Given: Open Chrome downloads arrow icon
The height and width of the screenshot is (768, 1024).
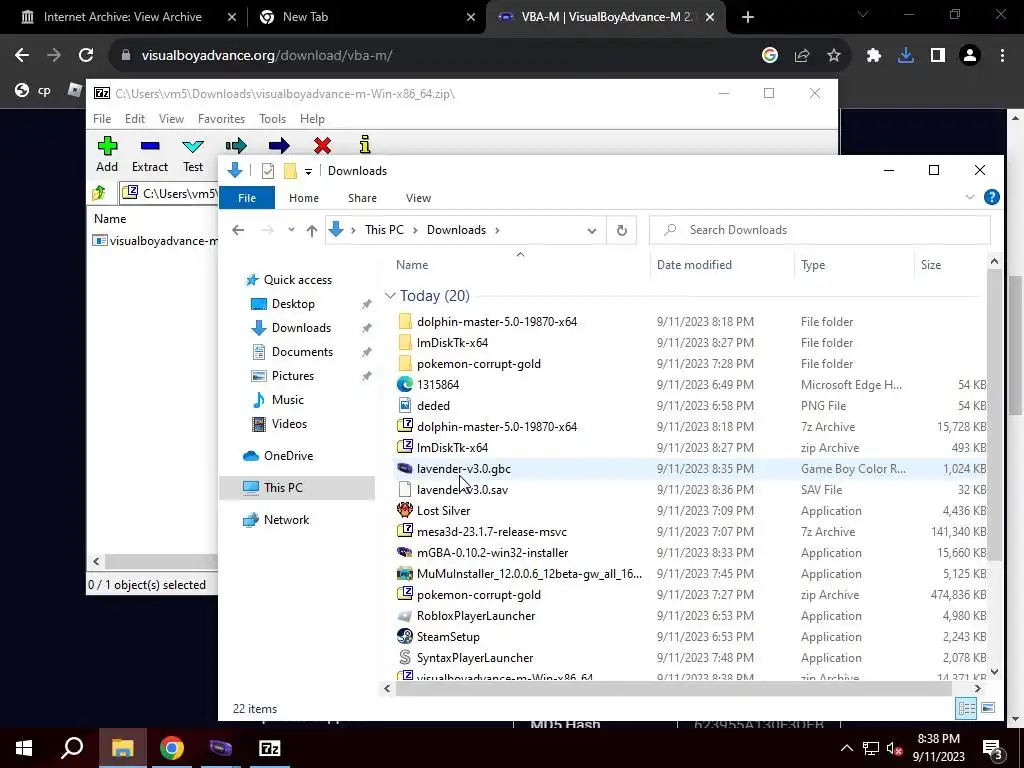Looking at the screenshot, I should pos(906,56).
